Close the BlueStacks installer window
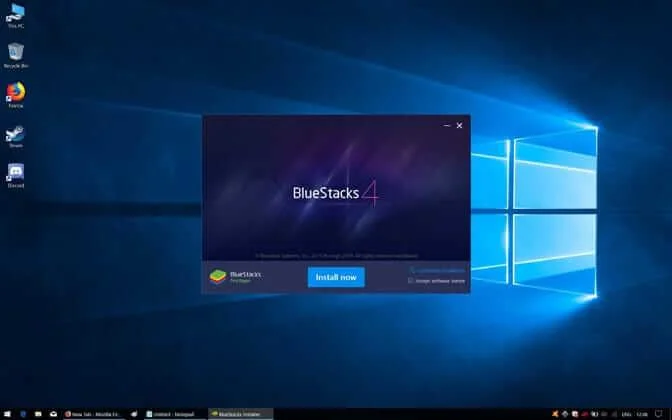 pos(459,126)
